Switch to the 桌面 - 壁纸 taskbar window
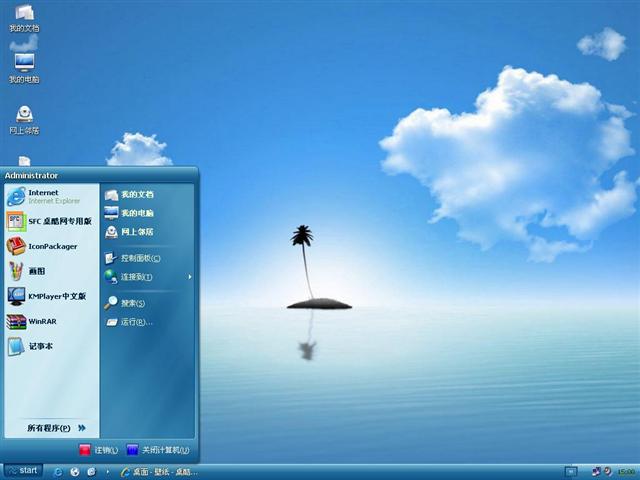The image size is (640, 480). 158,472
